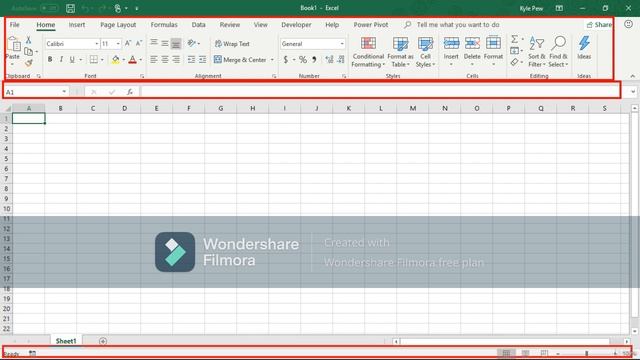Add a new sheet with plus button
Image resolution: width=640 pixels, height=360 pixels.
pos(103,341)
